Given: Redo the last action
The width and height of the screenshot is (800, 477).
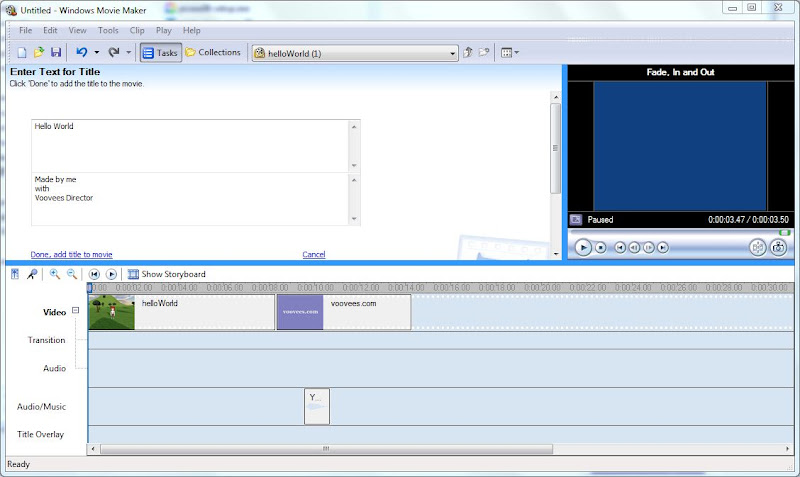Looking at the screenshot, I should coord(114,52).
